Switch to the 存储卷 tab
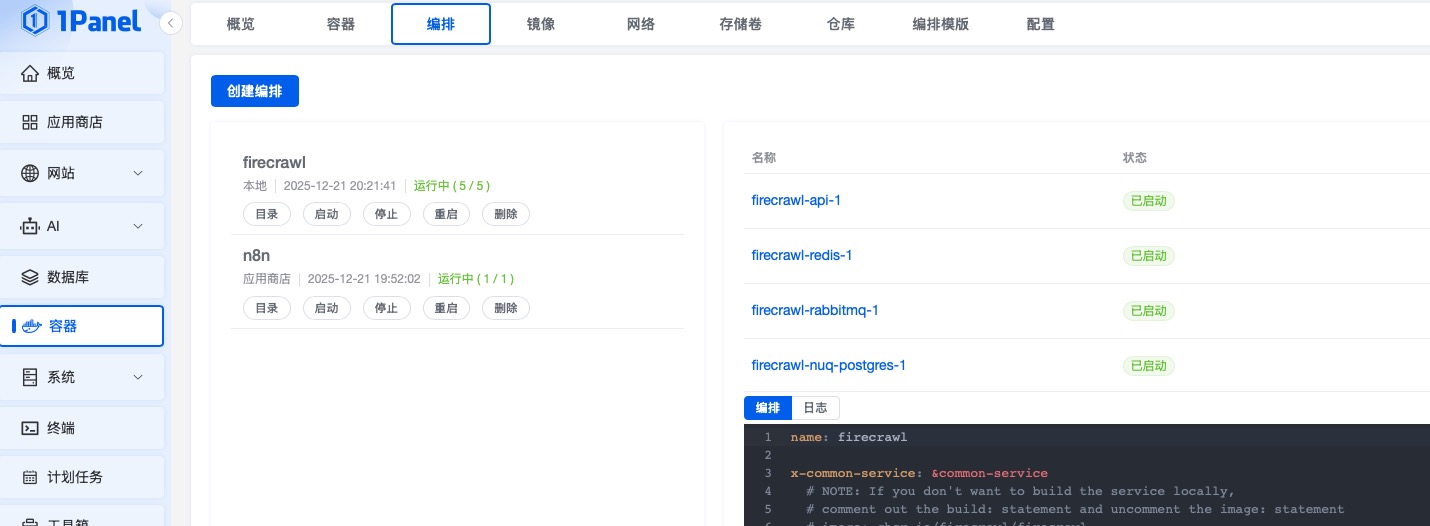1430x526 pixels. 741,24
